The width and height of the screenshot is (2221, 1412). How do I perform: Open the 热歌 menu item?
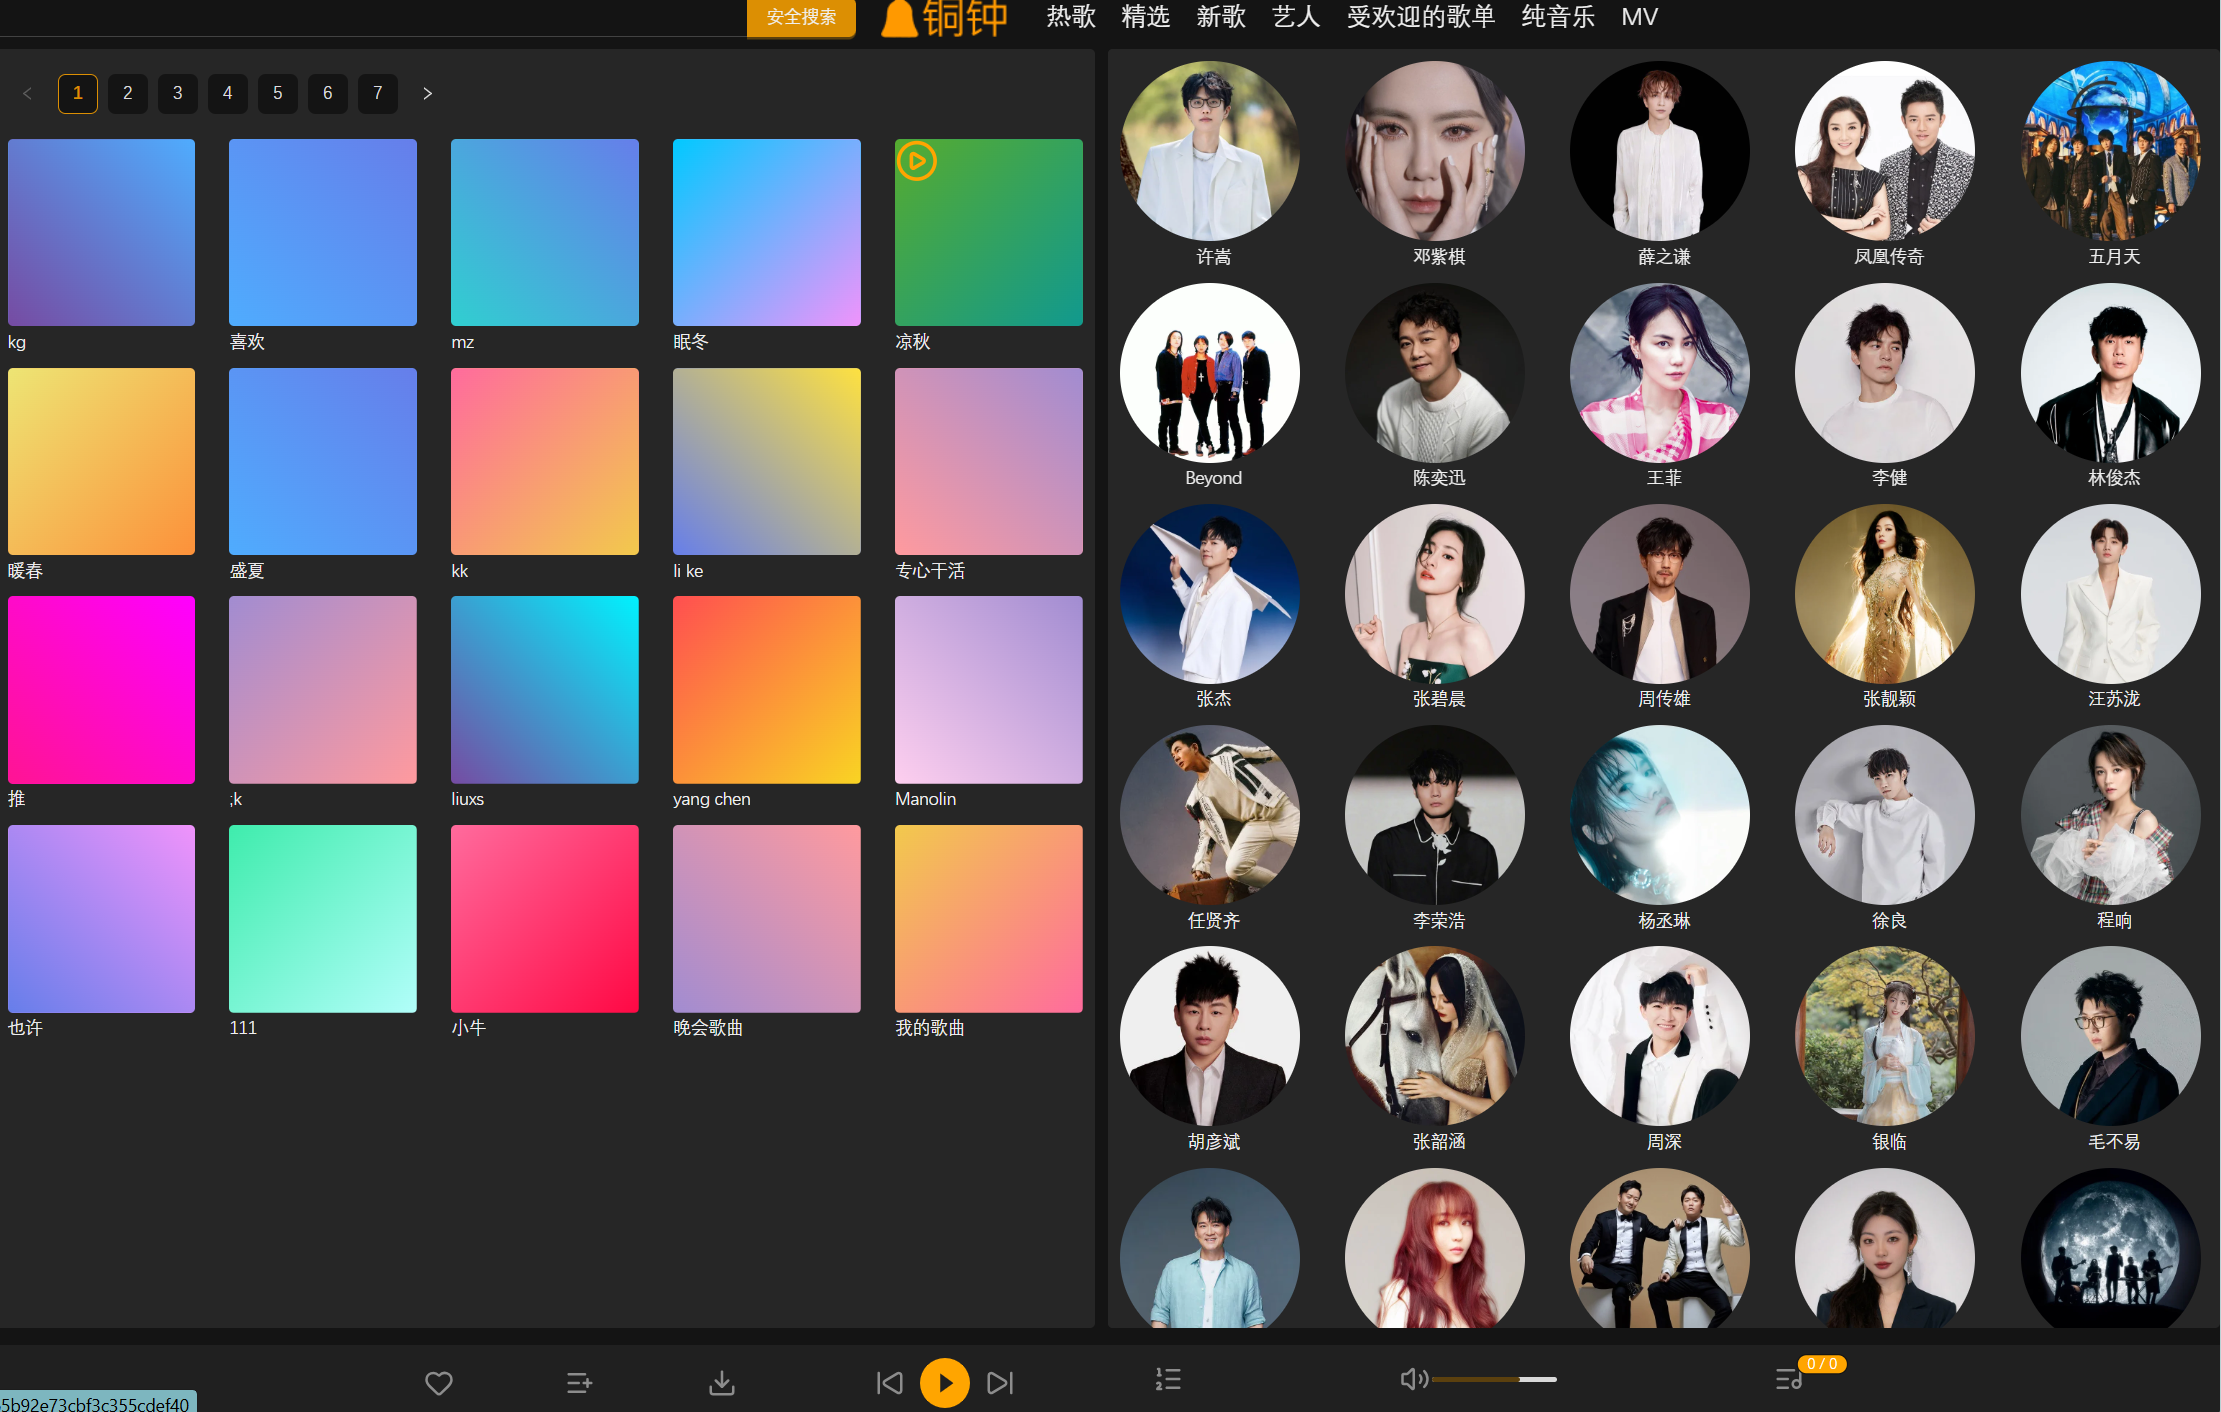pyautogui.click(x=1070, y=17)
